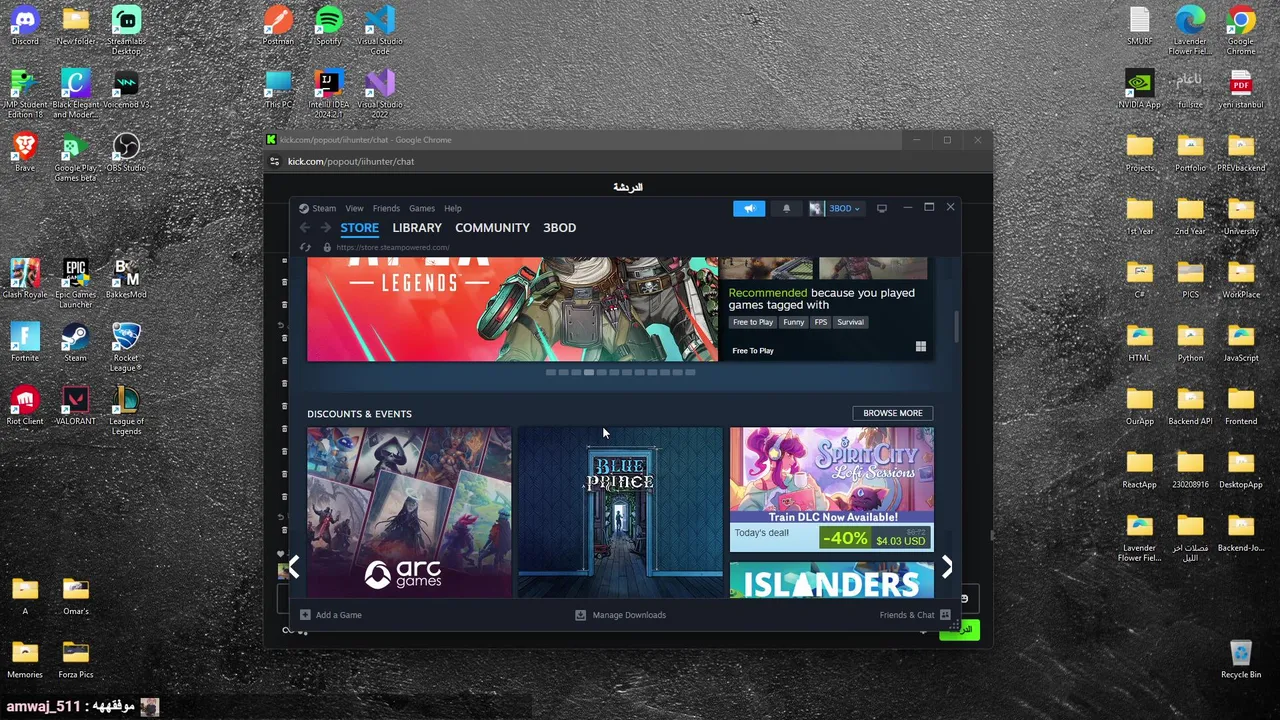The image size is (1280, 720).
Task: Show next discounts with right carousel arrow
Action: pyautogui.click(x=946, y=567)
